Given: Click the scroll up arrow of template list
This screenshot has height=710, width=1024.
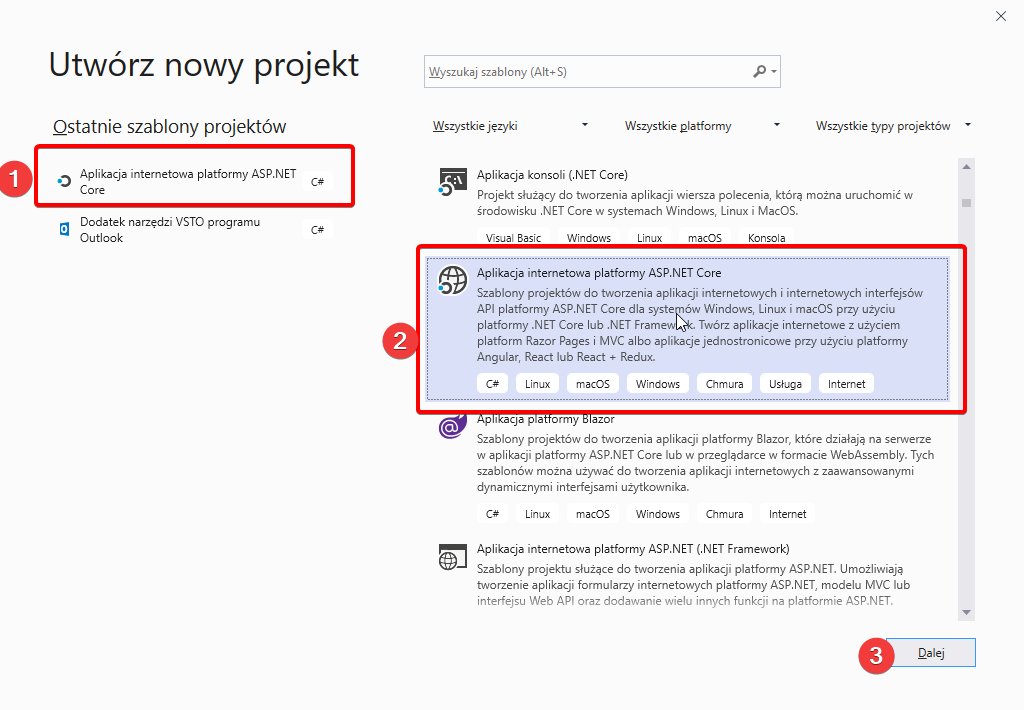Looking at the screenshot, I should tap(966, 166).
